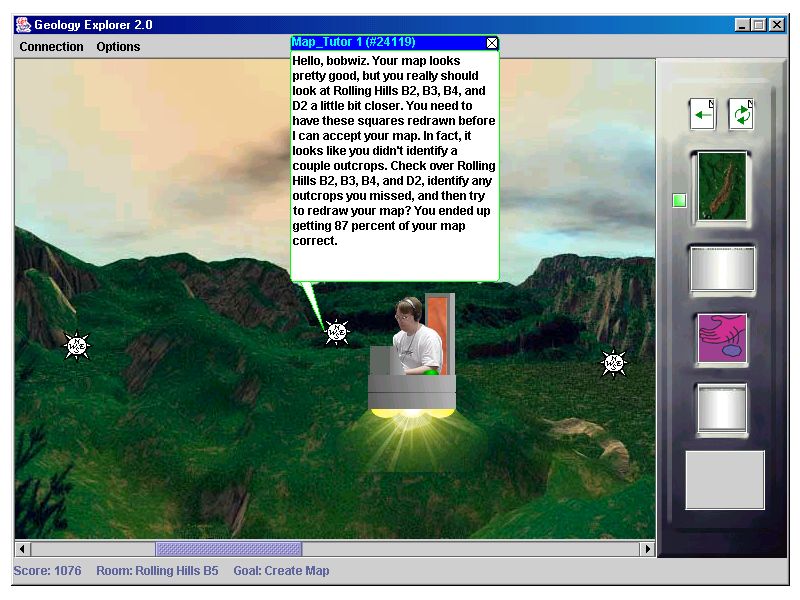
Task: Toggle the small green indicator square
Action: (680, 201)
